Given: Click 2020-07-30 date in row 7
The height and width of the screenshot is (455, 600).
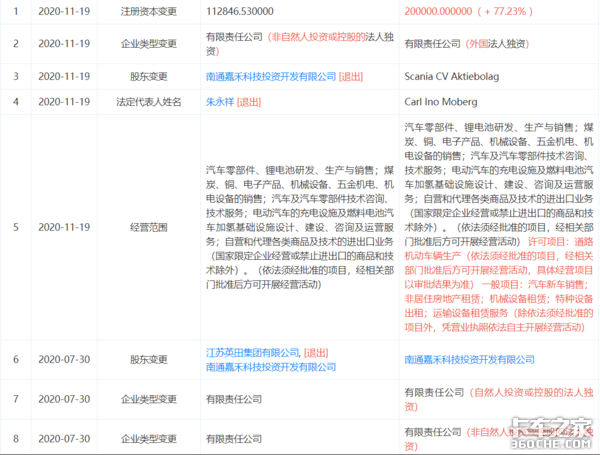Looking at the screenshot, I should (x=64, y=399).
